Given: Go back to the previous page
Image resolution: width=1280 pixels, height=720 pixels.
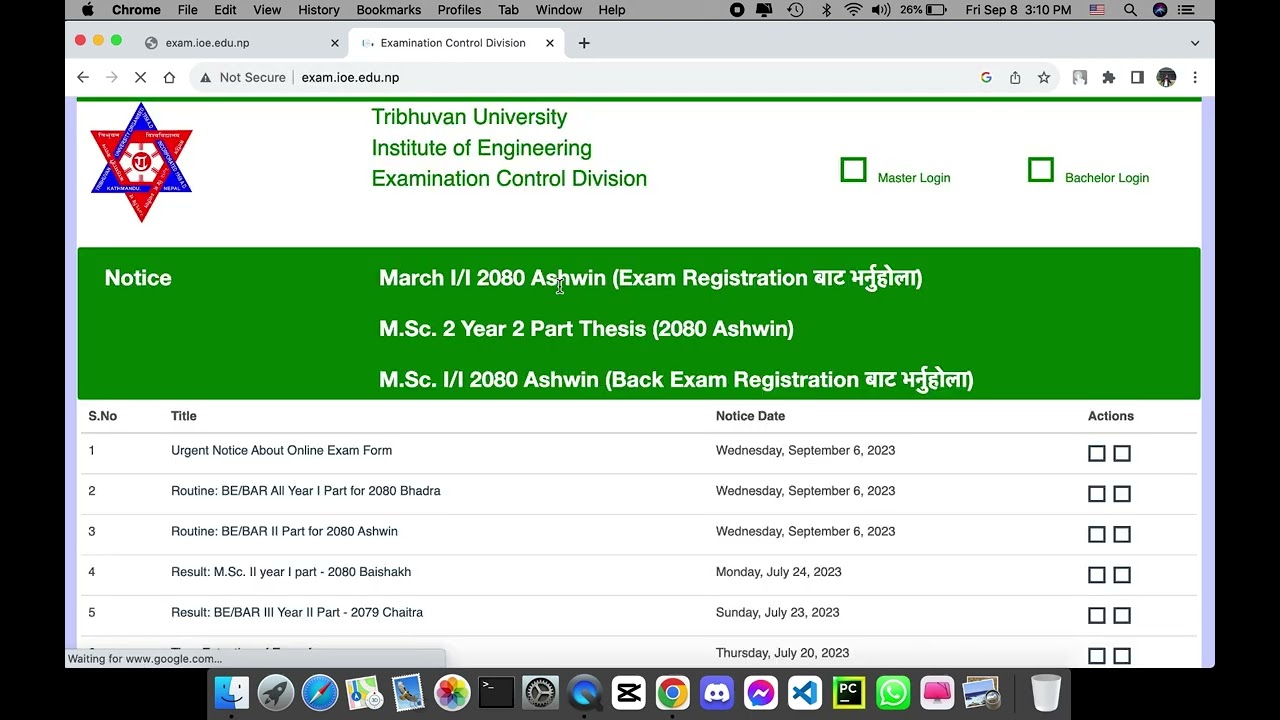Looking at the screenshot, I should [x=83, y=77].
